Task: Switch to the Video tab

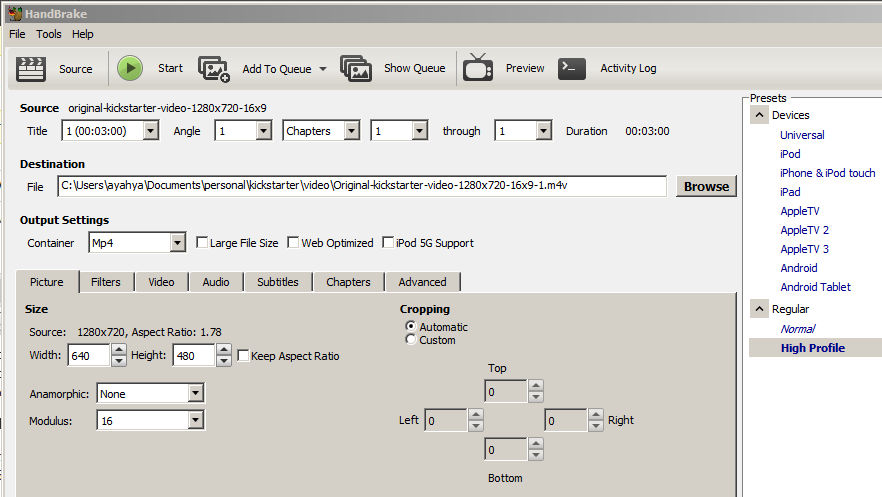Action: (x=161, y=282)
